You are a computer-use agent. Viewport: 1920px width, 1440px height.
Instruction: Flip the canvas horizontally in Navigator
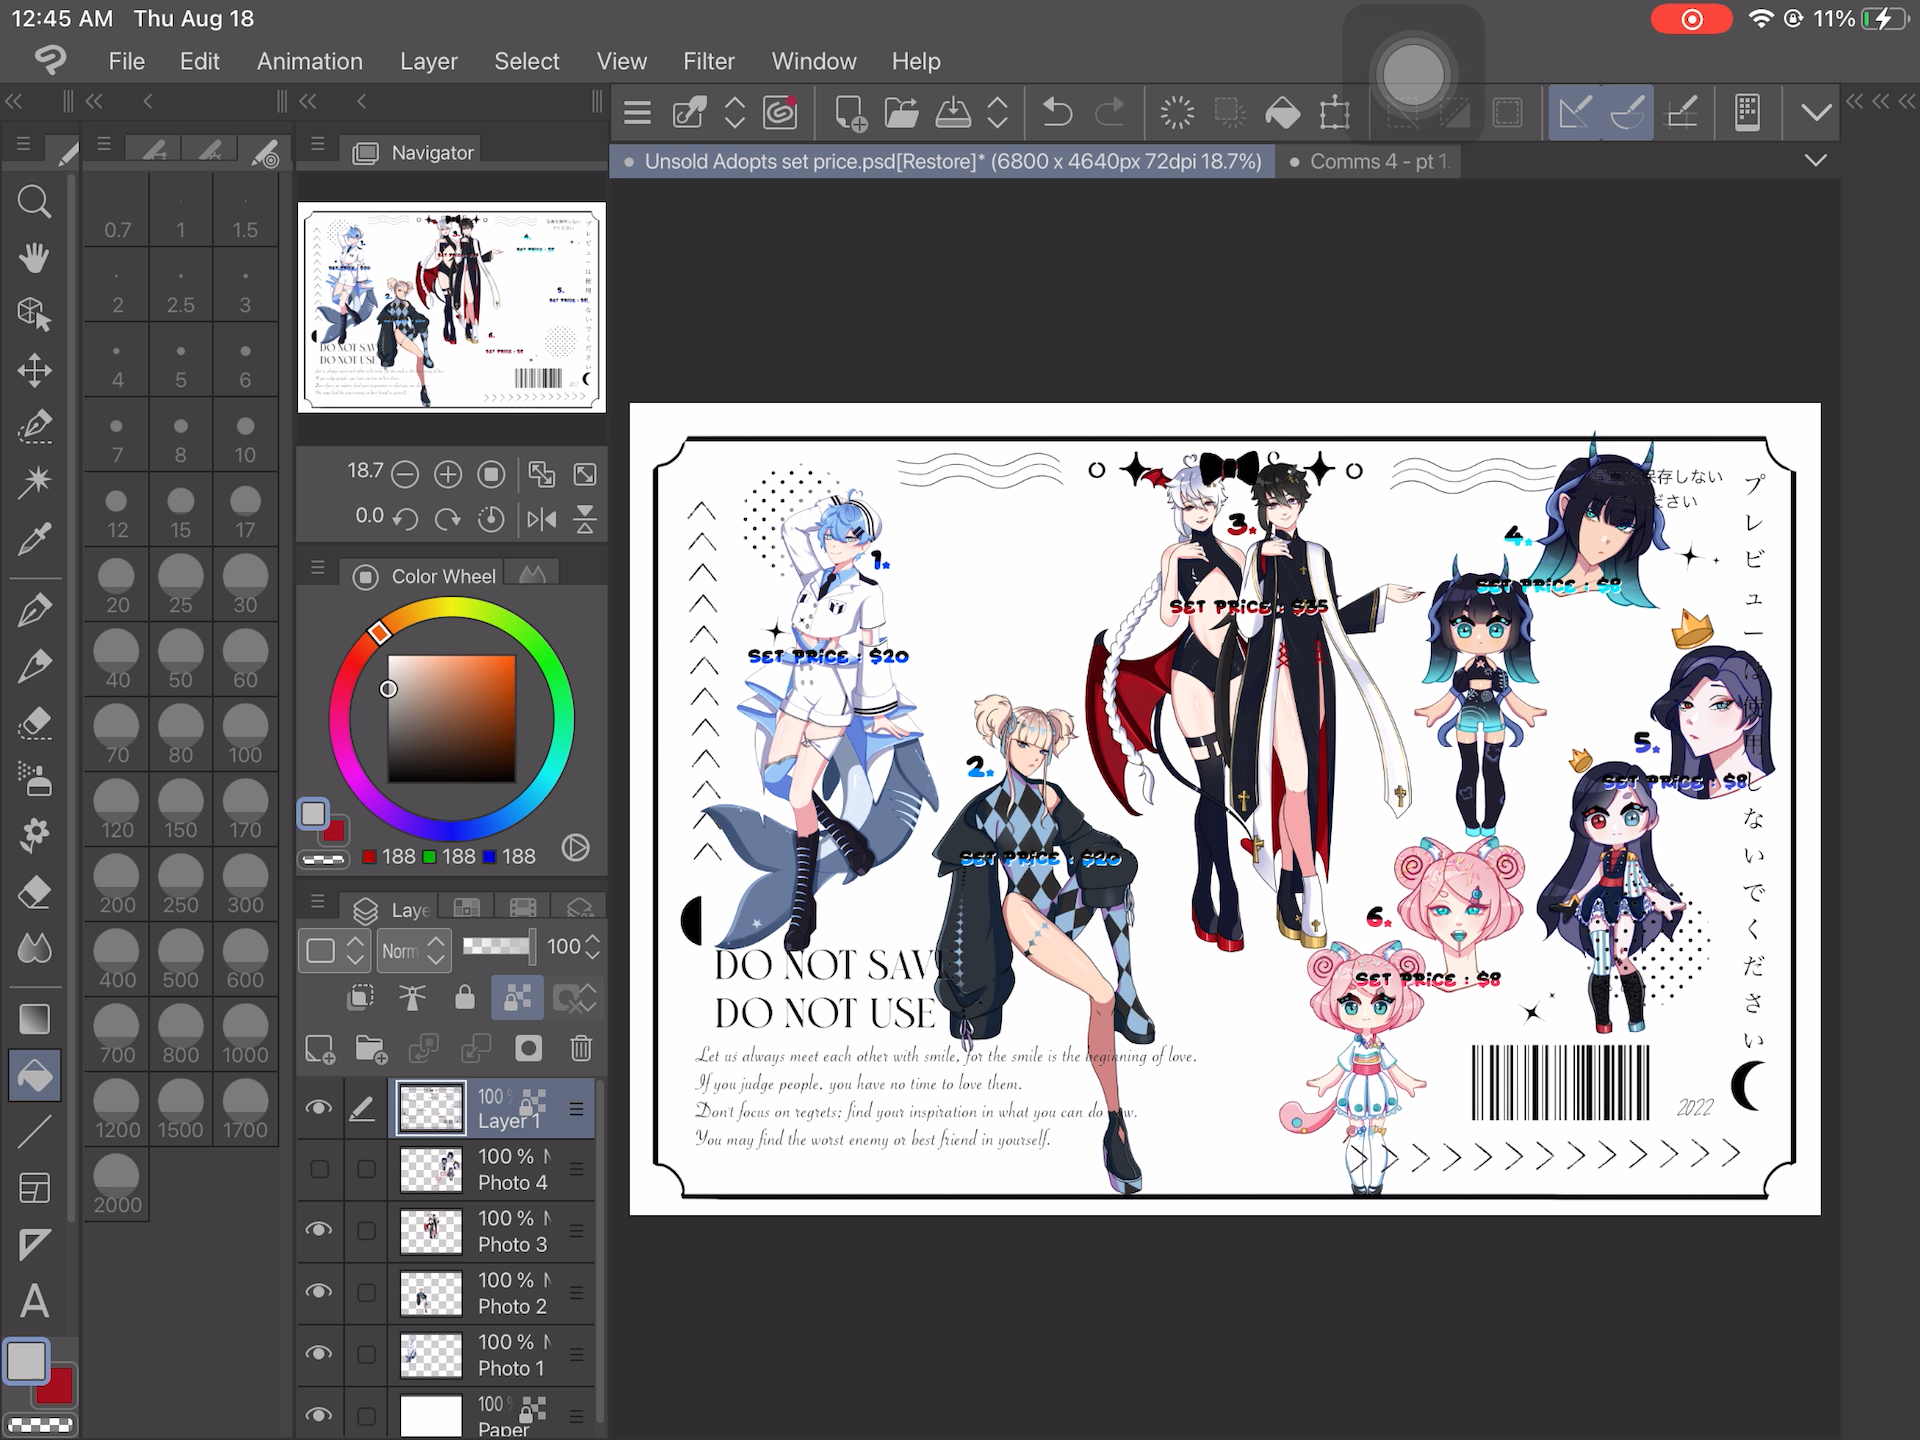click(x=542, y=519)
